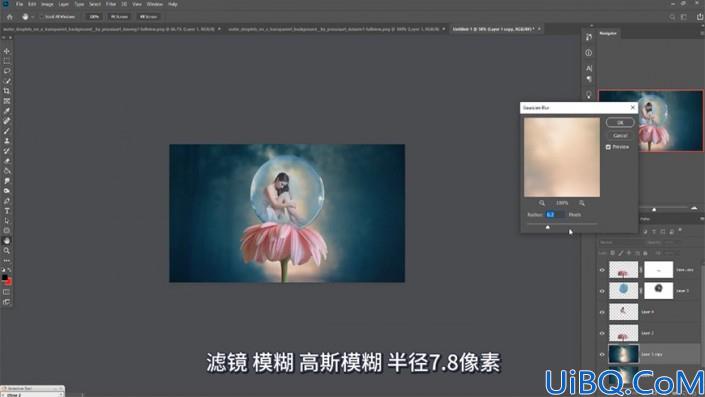Hide the top masked flower layer

click(x=602, y=270)
